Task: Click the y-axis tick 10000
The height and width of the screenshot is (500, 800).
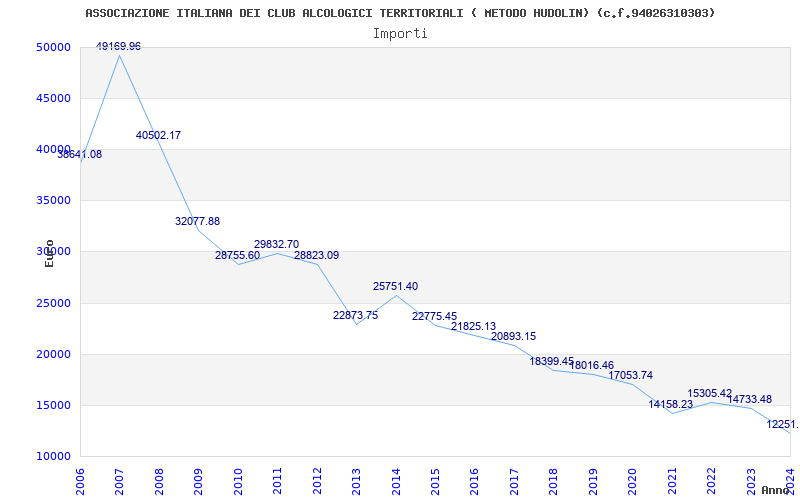Action: click(53, 457)
